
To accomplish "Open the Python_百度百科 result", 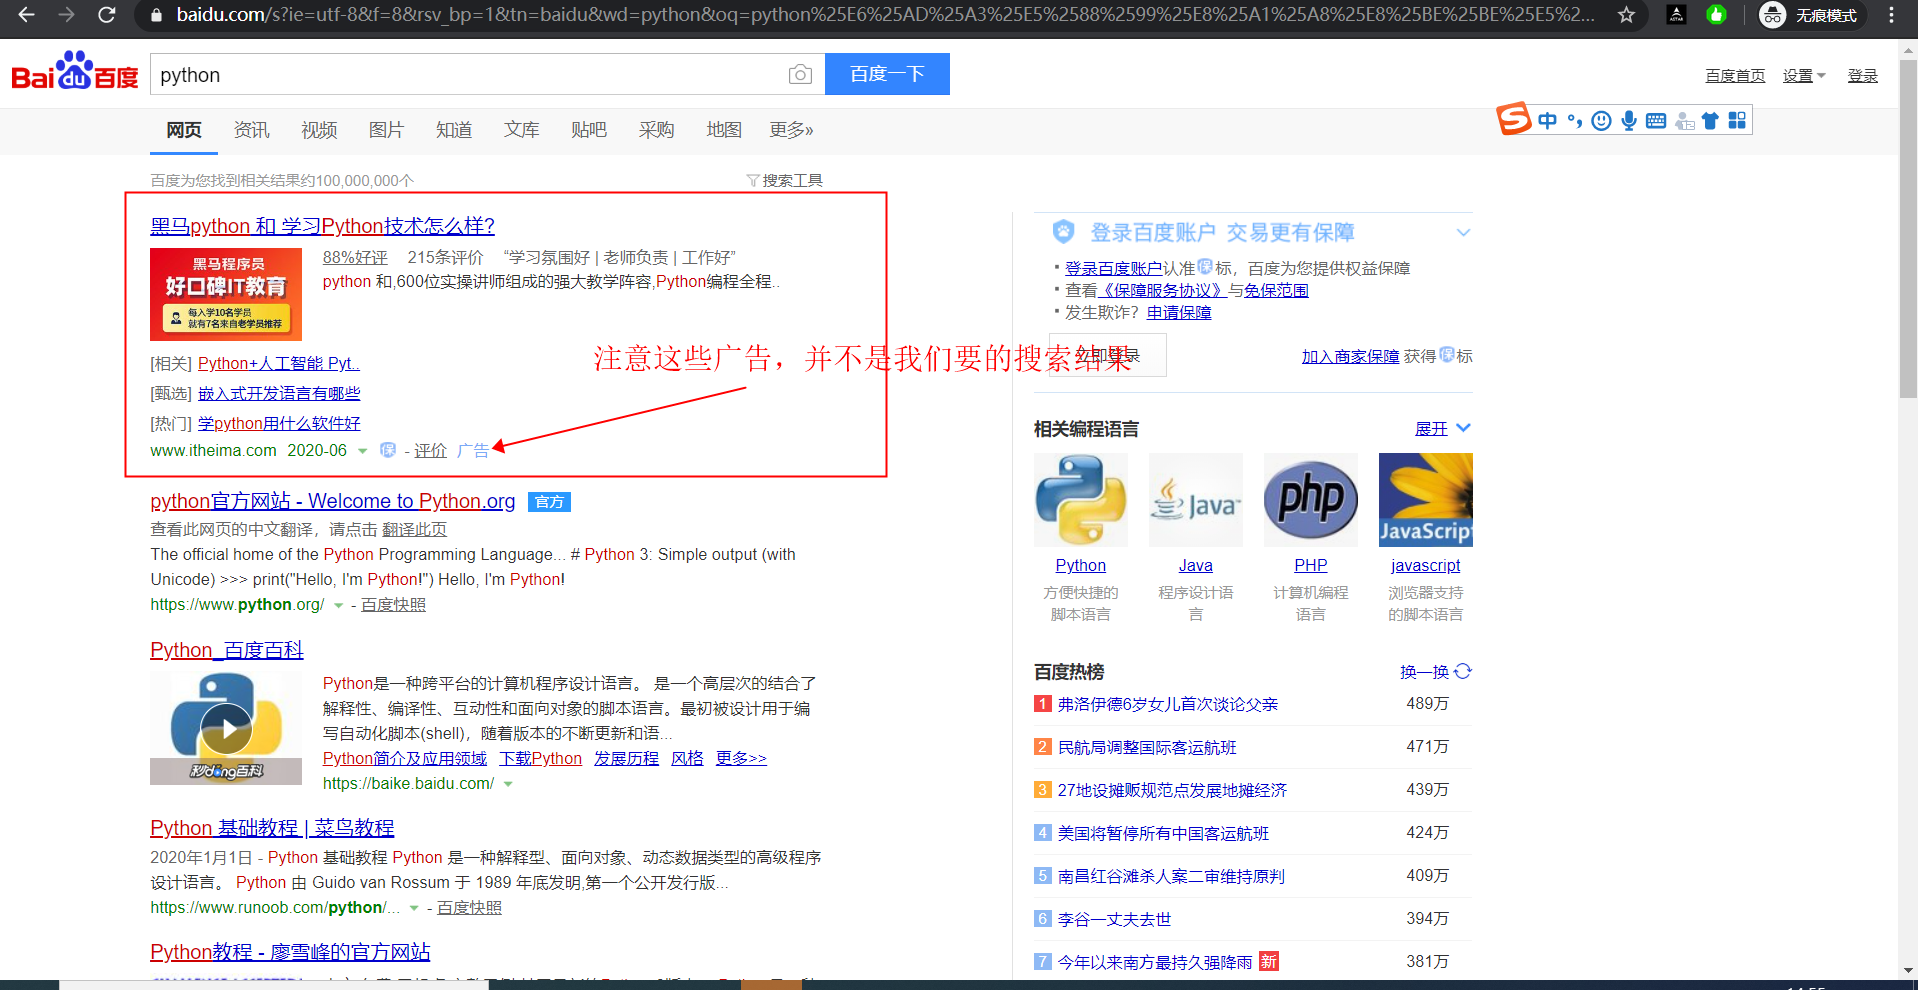I will [x=227, y=650].
